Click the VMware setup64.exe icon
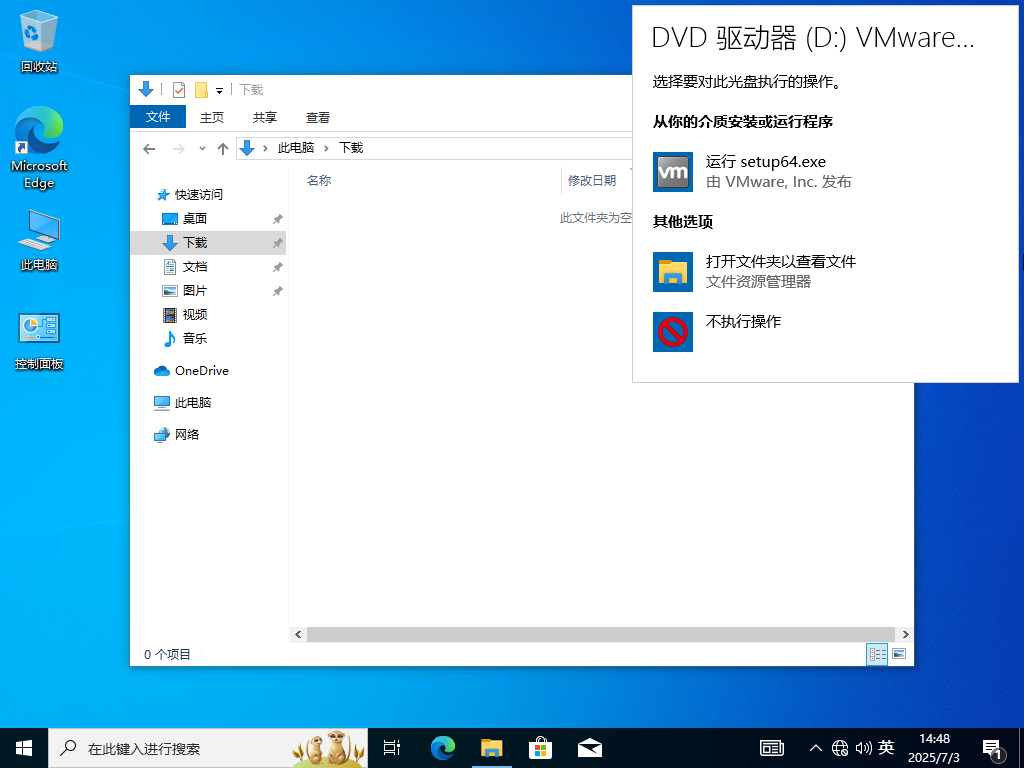1024x768 pixels. click(673, 172)
